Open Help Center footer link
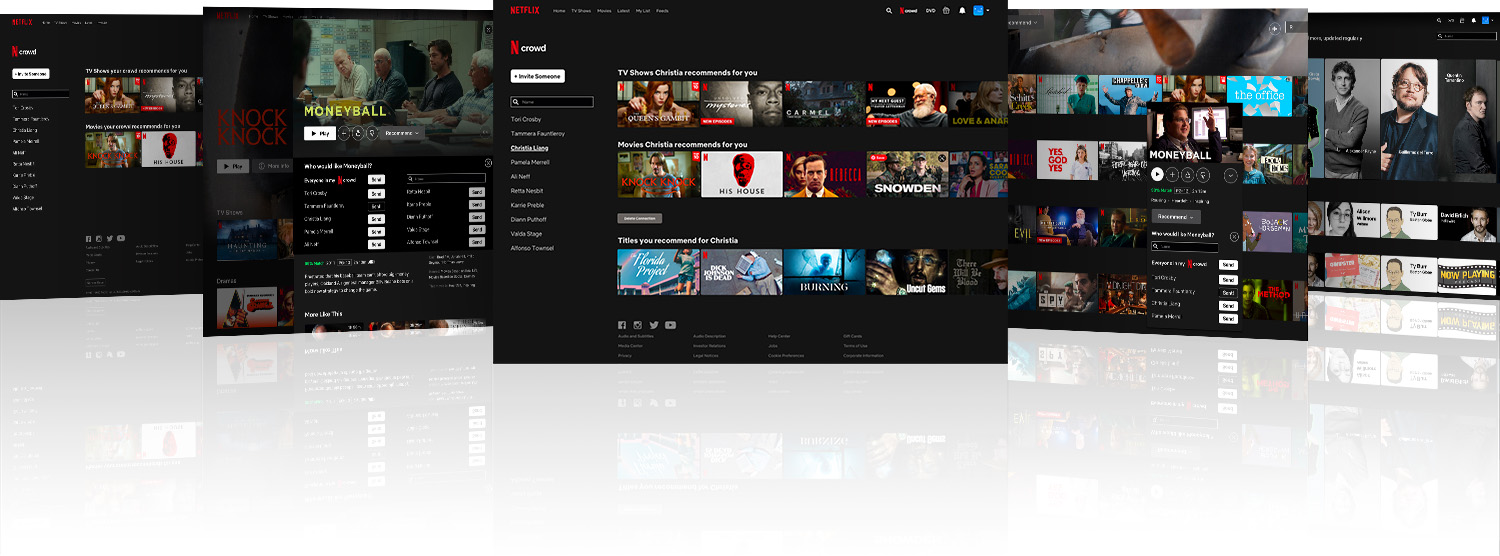 779,336
